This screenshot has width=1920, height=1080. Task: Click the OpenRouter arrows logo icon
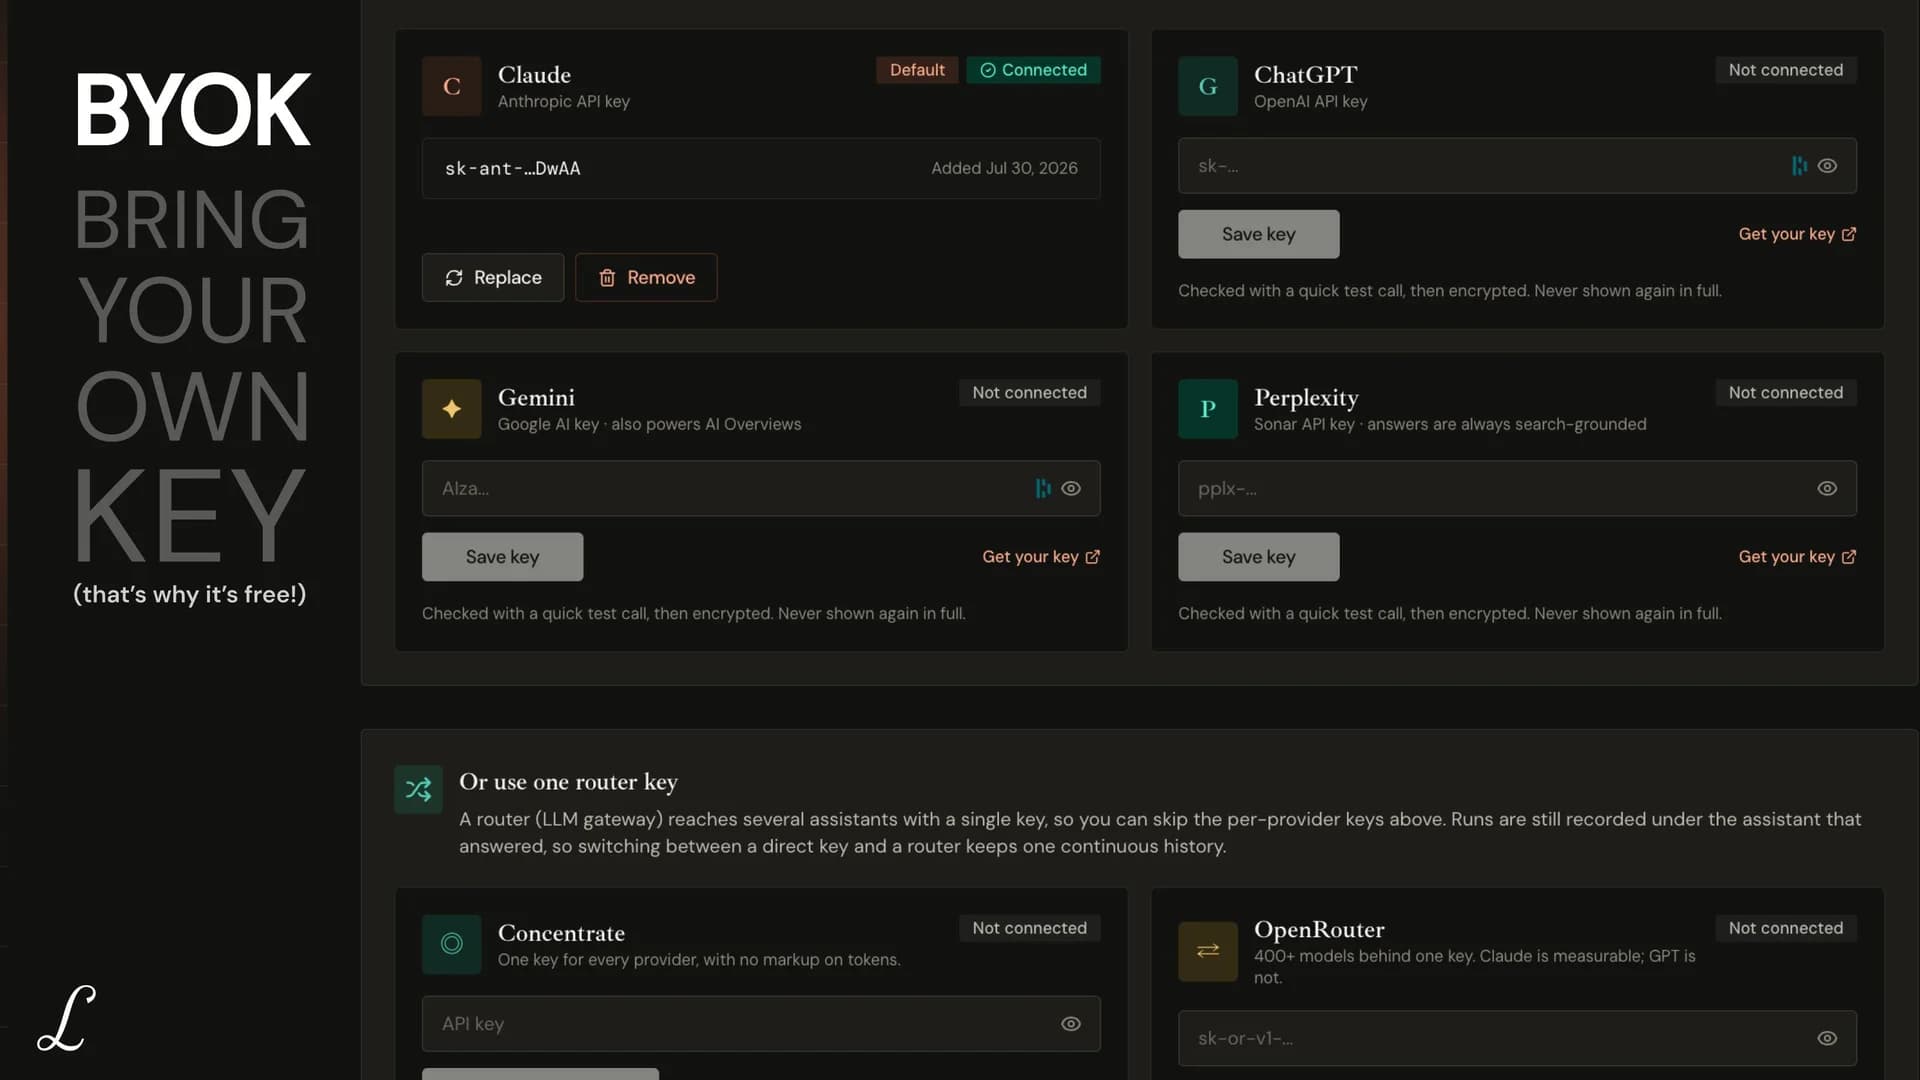tap(1208, 951)
